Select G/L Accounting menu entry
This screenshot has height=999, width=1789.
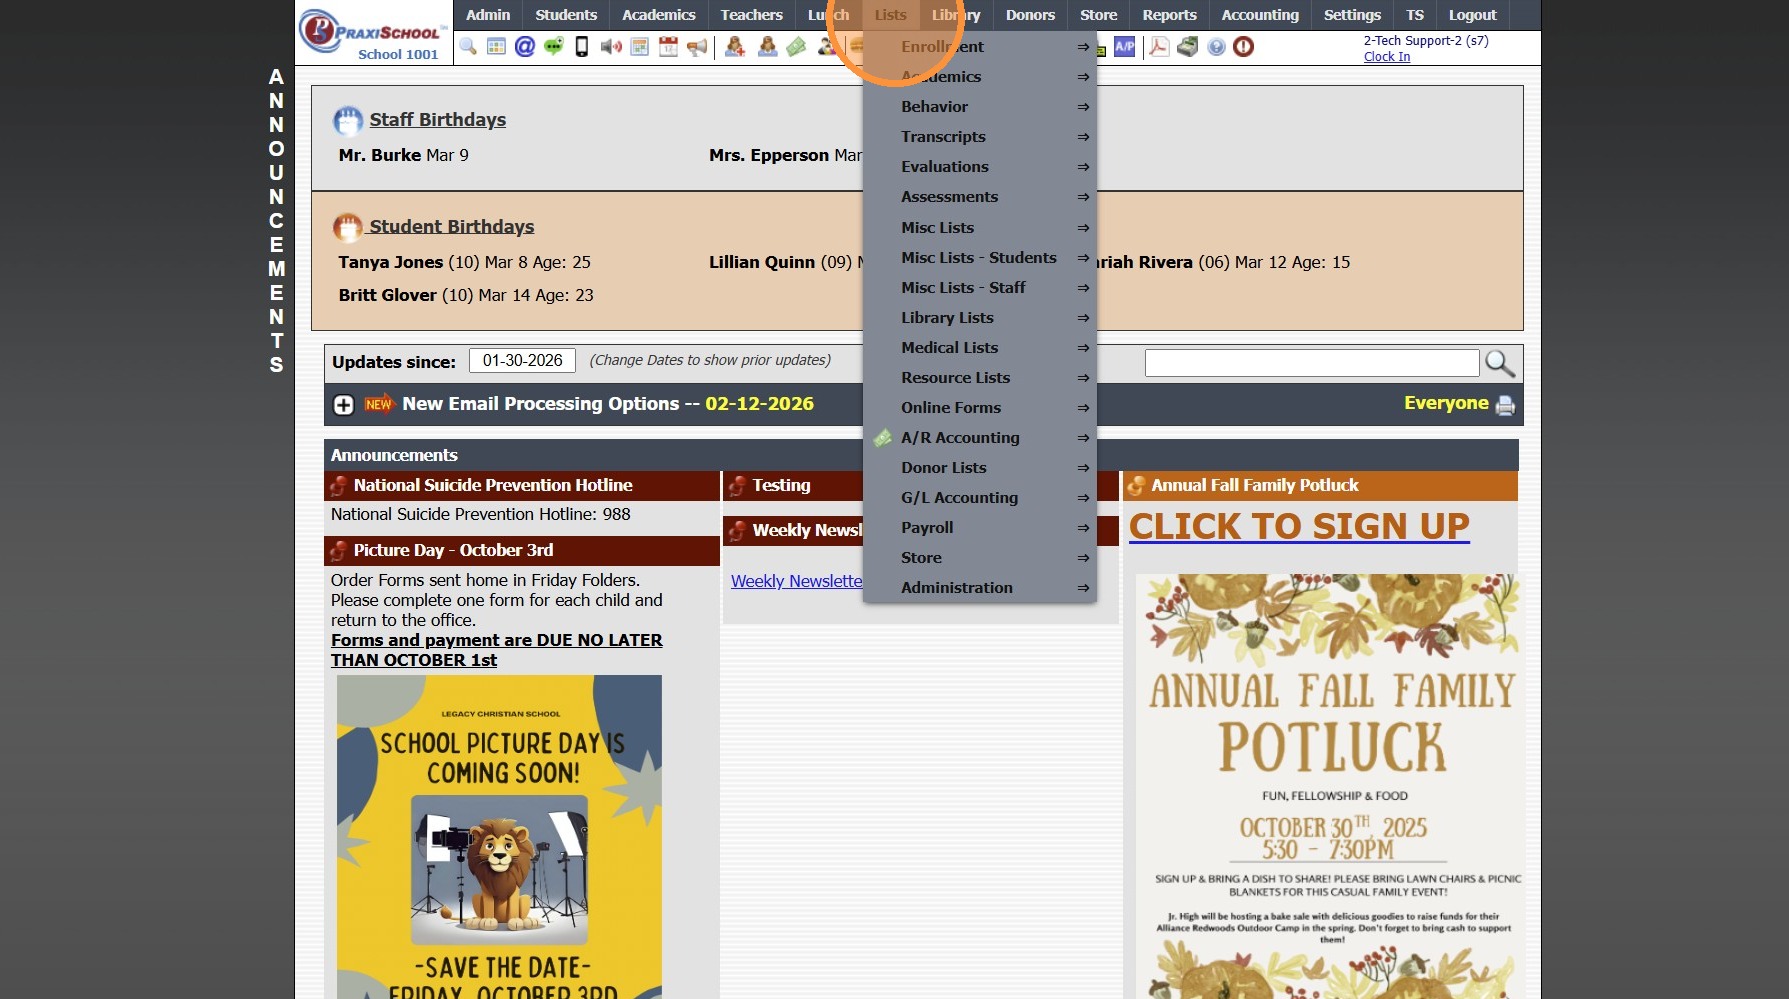tap(980, 498)
